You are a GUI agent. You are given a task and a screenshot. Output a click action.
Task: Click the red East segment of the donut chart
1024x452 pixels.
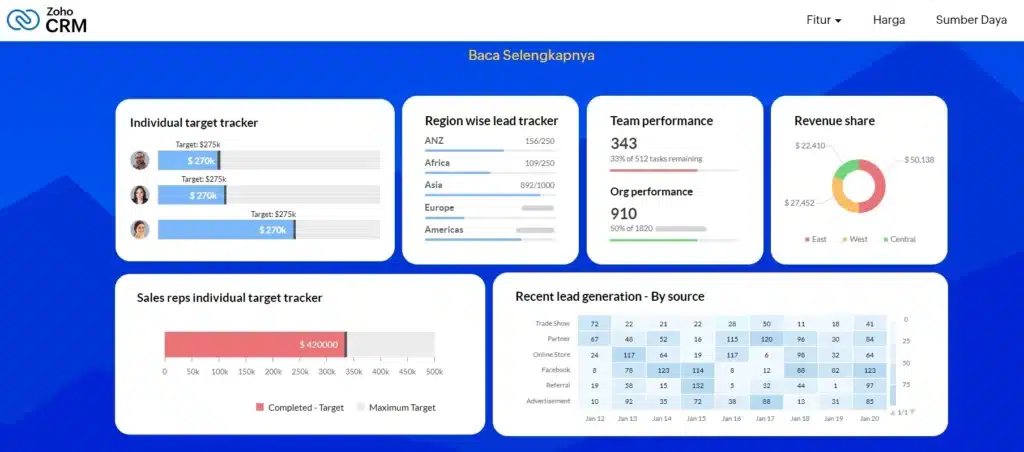[876, 186]
